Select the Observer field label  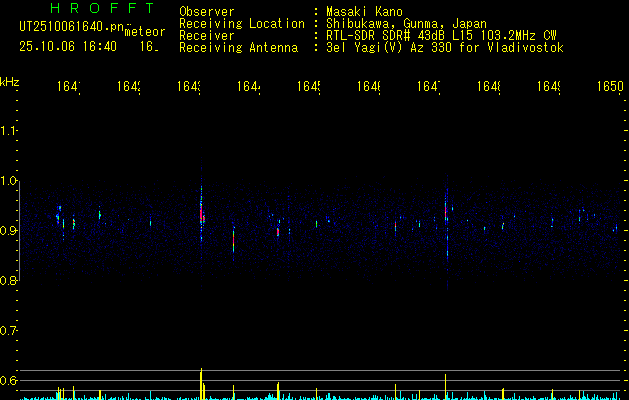pos(207,12)
